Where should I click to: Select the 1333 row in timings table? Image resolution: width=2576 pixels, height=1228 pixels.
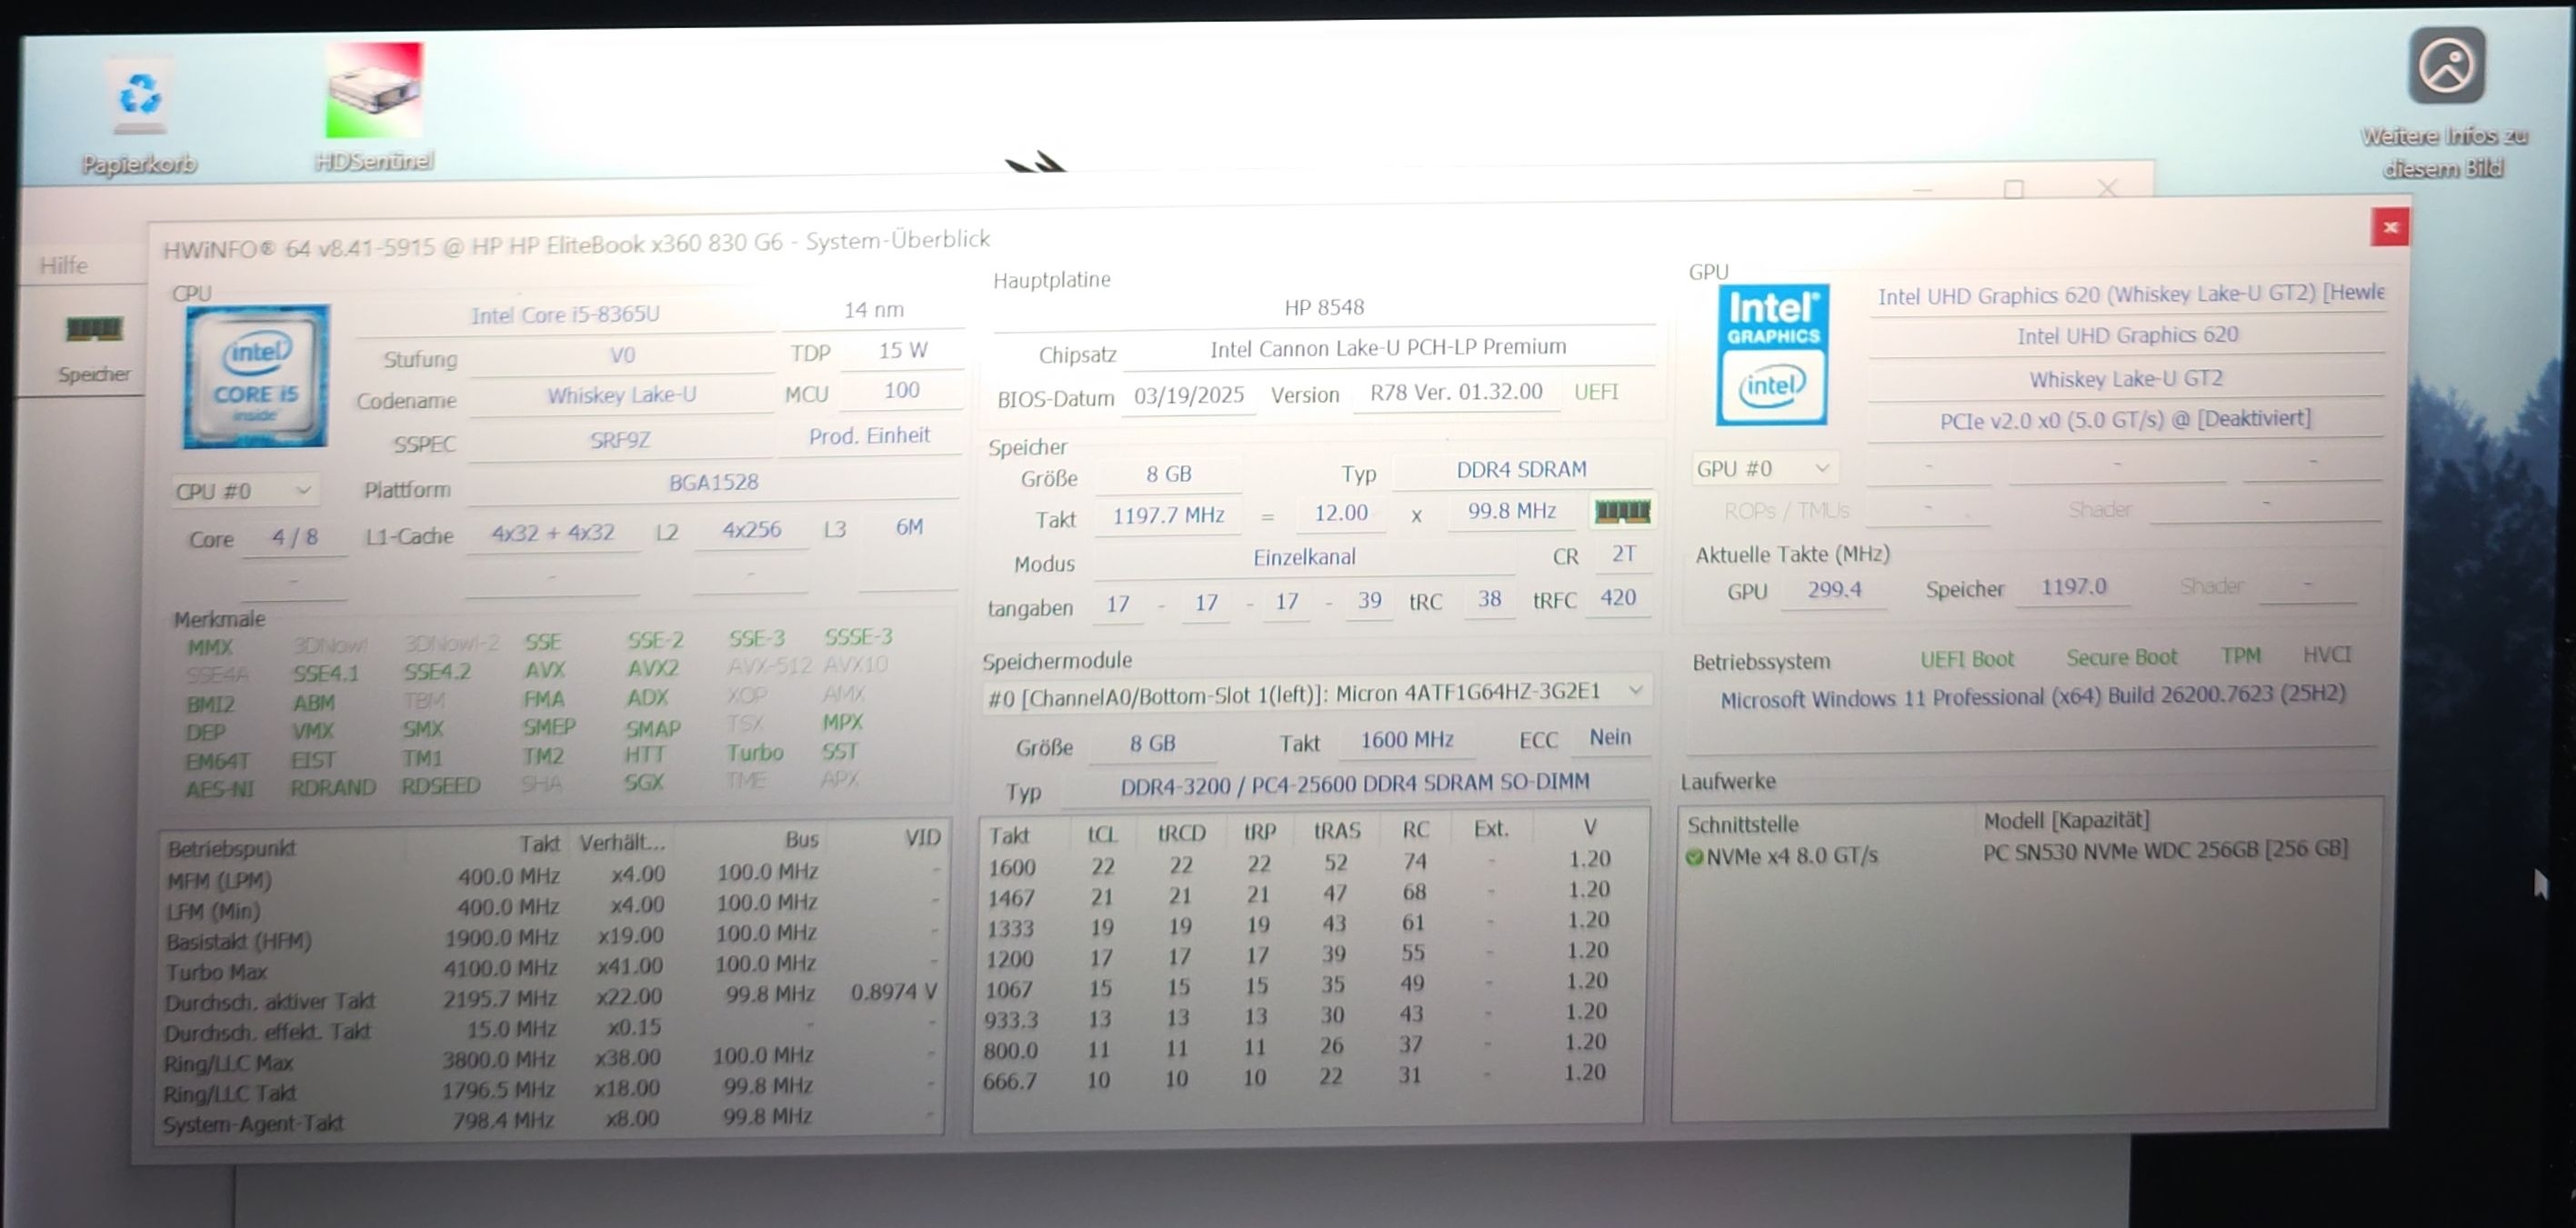(1311, 924)
